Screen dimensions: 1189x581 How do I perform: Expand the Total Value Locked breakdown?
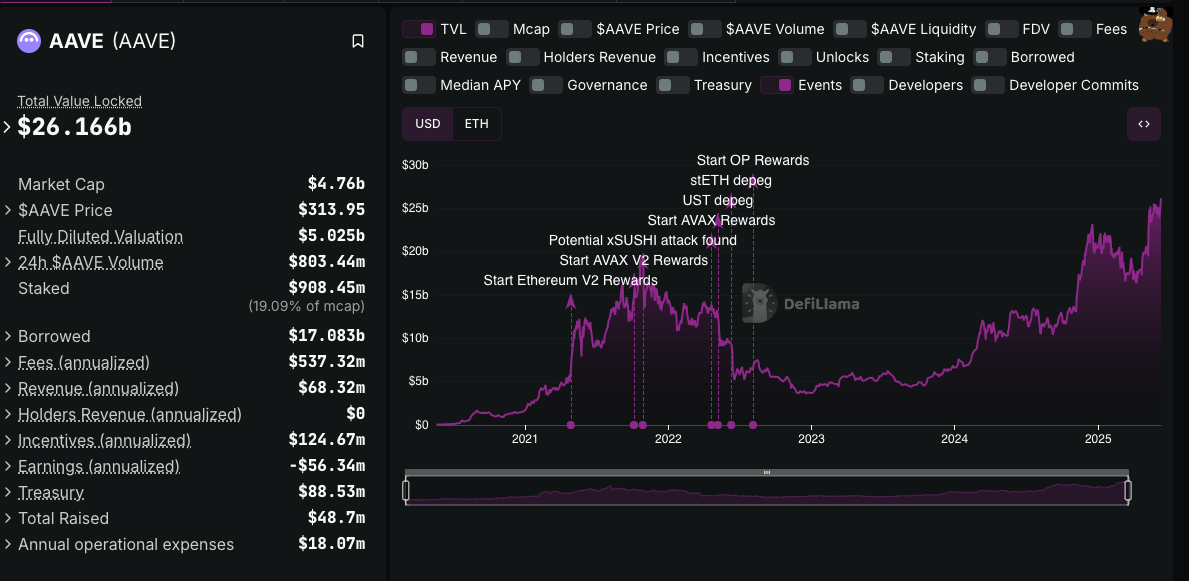coord(8,127)
